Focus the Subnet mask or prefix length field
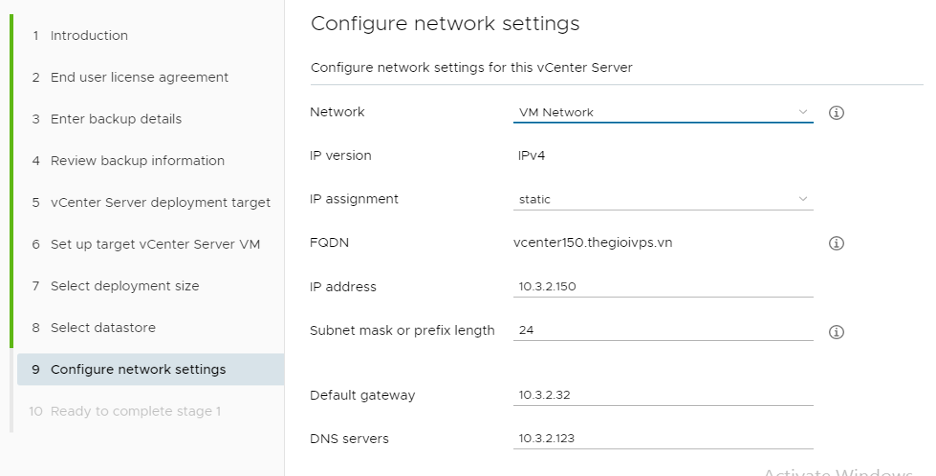936x476 pixels. 662,330
